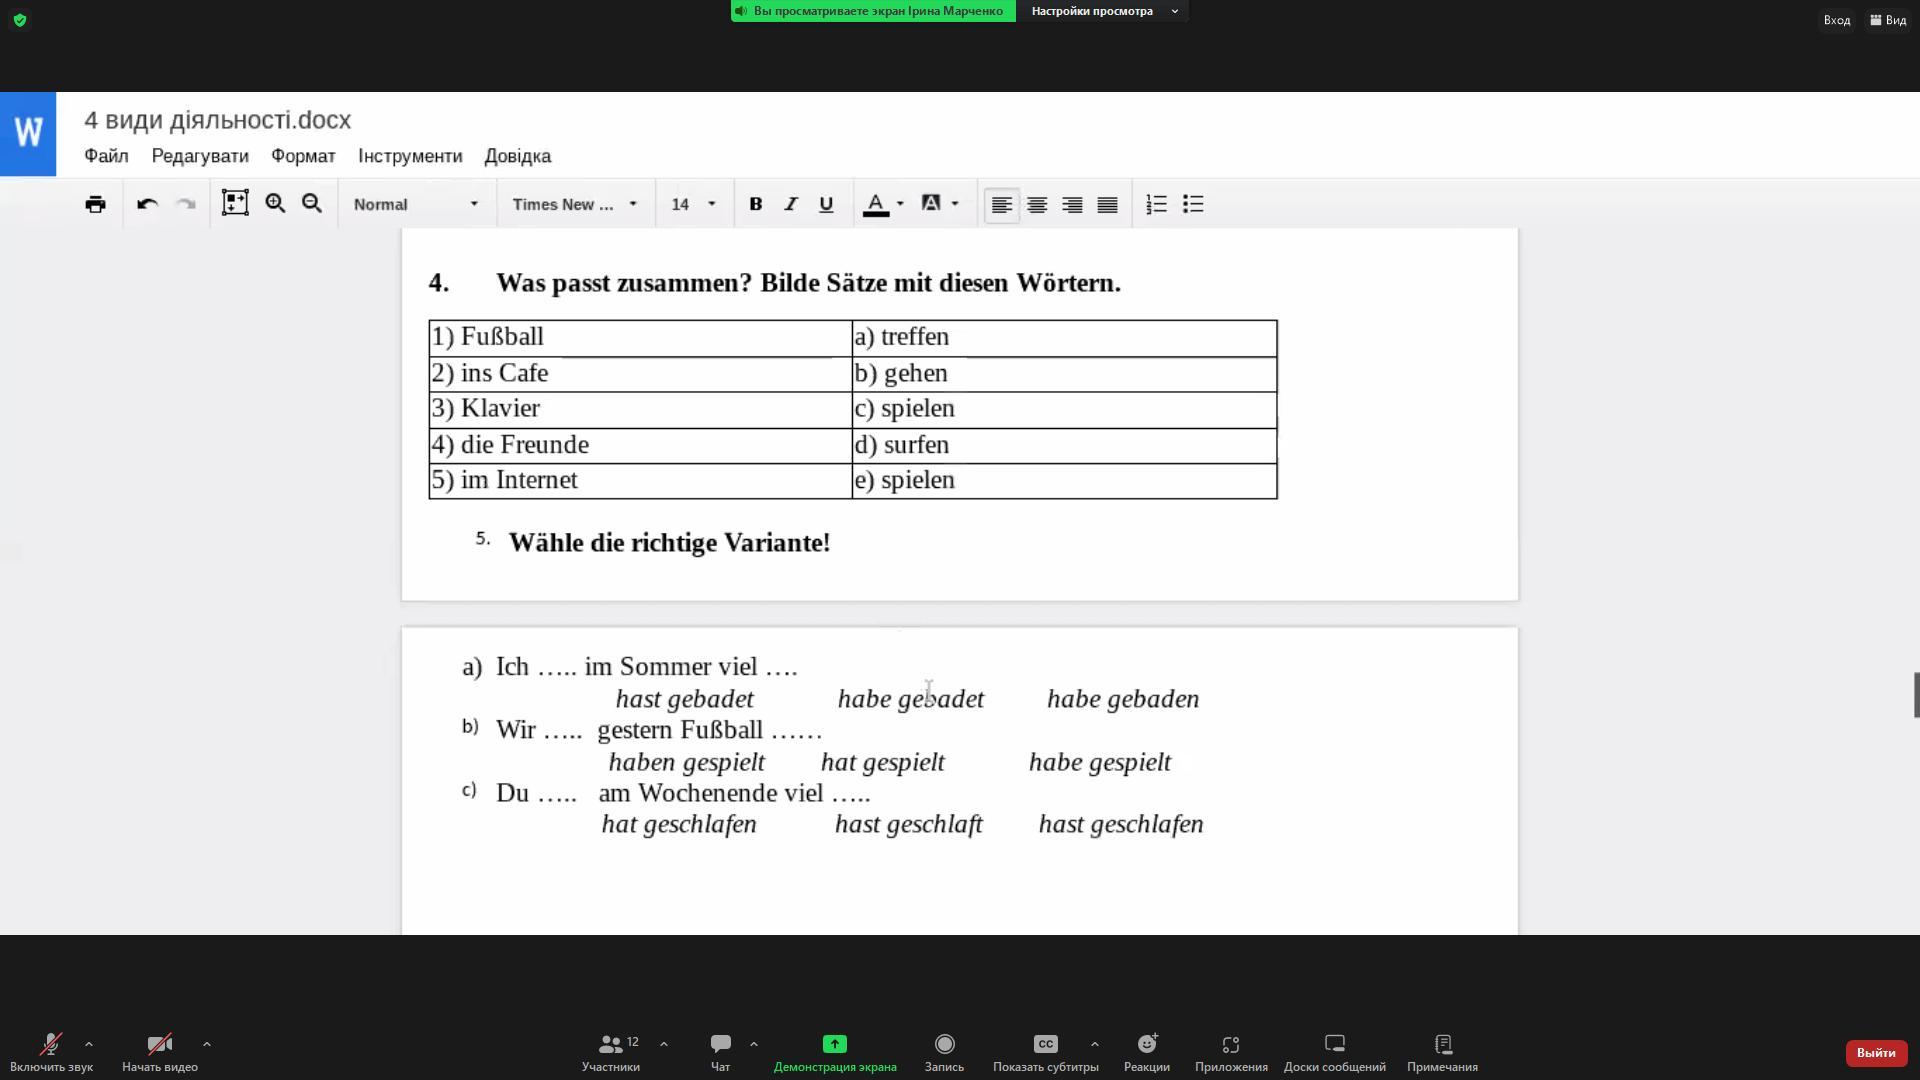1920x1080 pixels.
Task: Undo last action with undo arrow
Action: (147, 204)
